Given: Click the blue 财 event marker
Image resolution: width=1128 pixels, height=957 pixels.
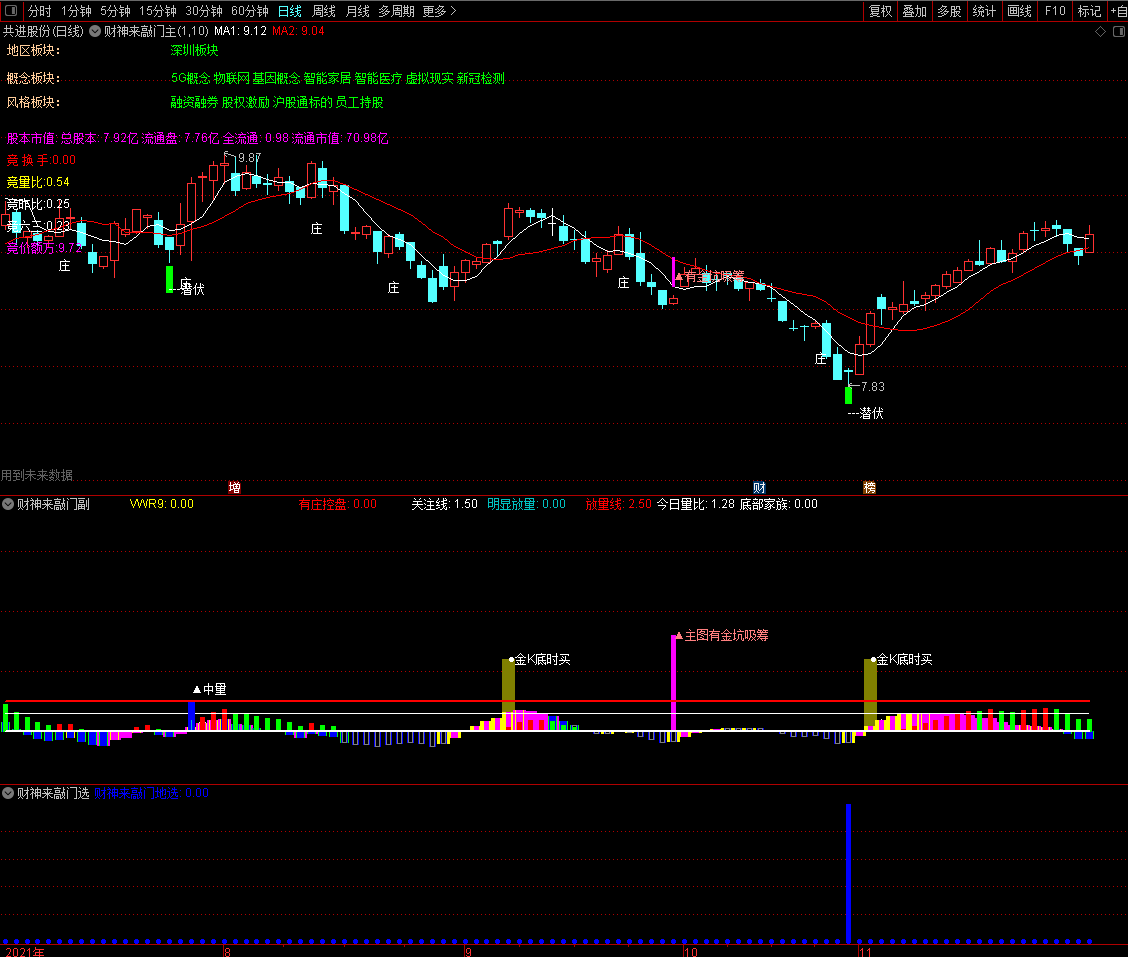Looking at the screenshot, I should tap(760, 488).
